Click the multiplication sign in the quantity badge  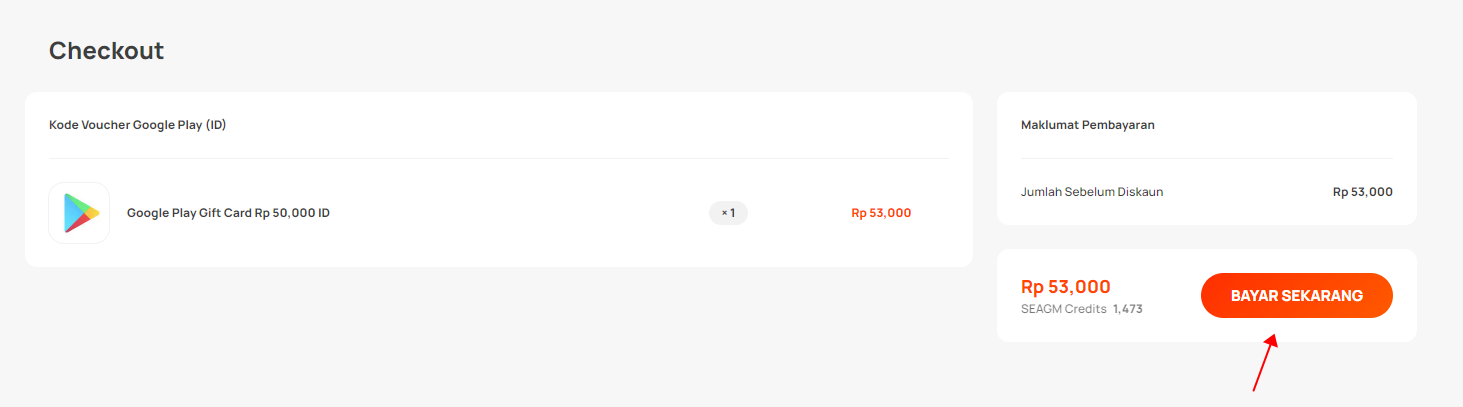tap(724, 213)
